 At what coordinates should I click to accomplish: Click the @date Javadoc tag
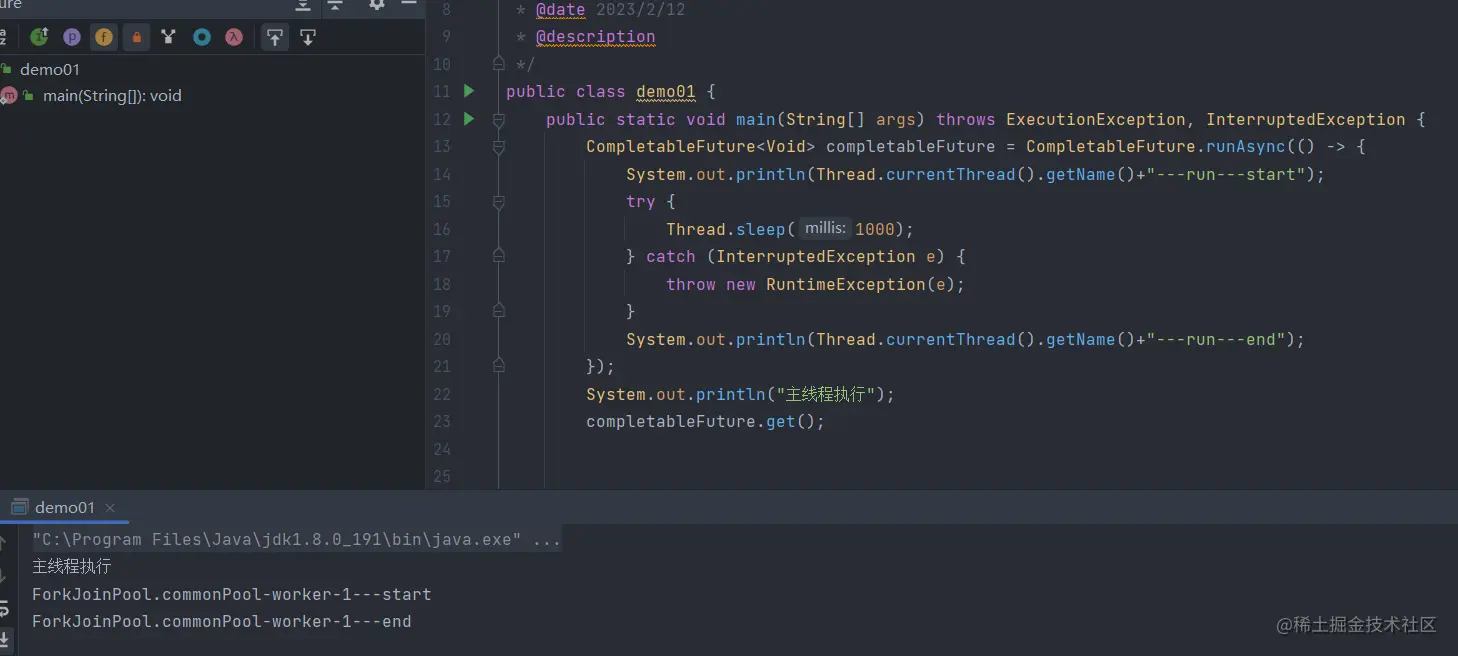tap(560, 10)
